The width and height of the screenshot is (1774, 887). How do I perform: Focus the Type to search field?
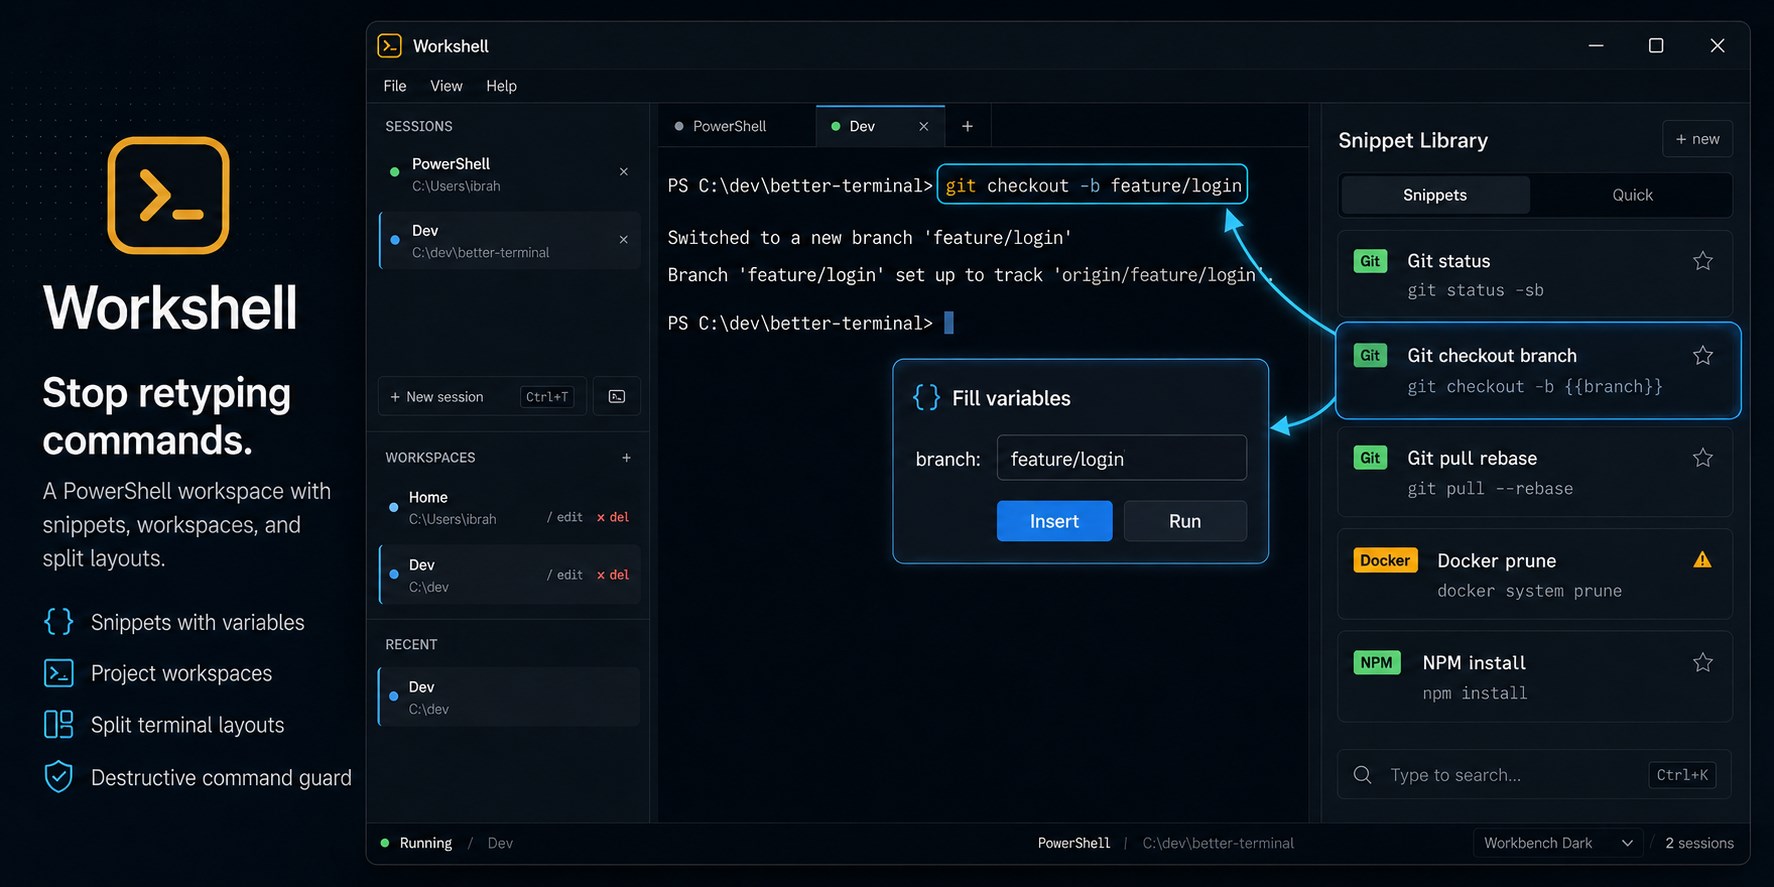click(x=1535, y=775)
